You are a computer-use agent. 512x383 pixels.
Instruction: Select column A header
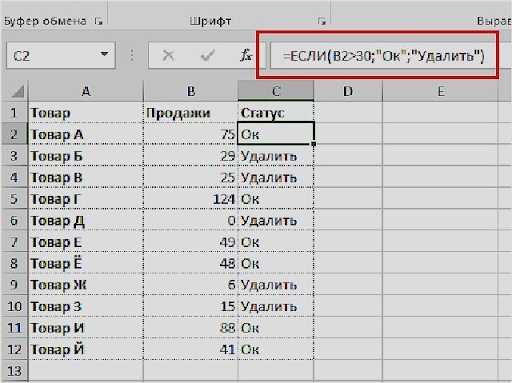click(86, 91)
